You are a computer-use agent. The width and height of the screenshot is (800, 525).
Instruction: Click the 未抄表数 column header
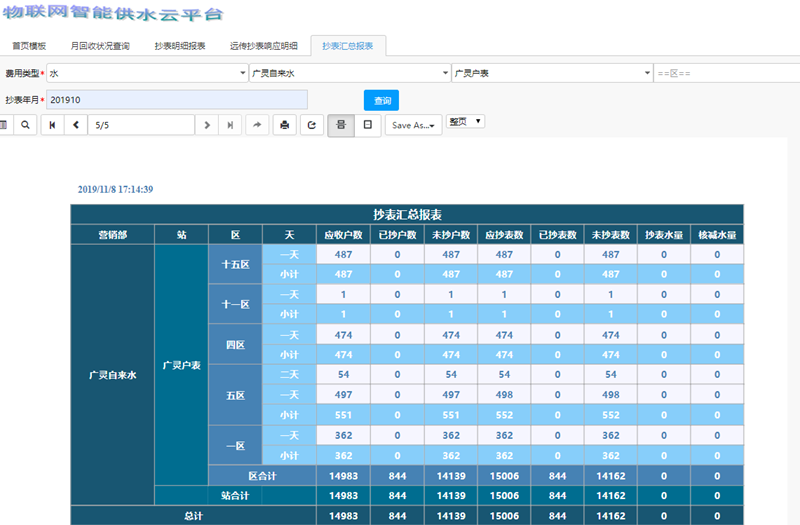[611, 235]
